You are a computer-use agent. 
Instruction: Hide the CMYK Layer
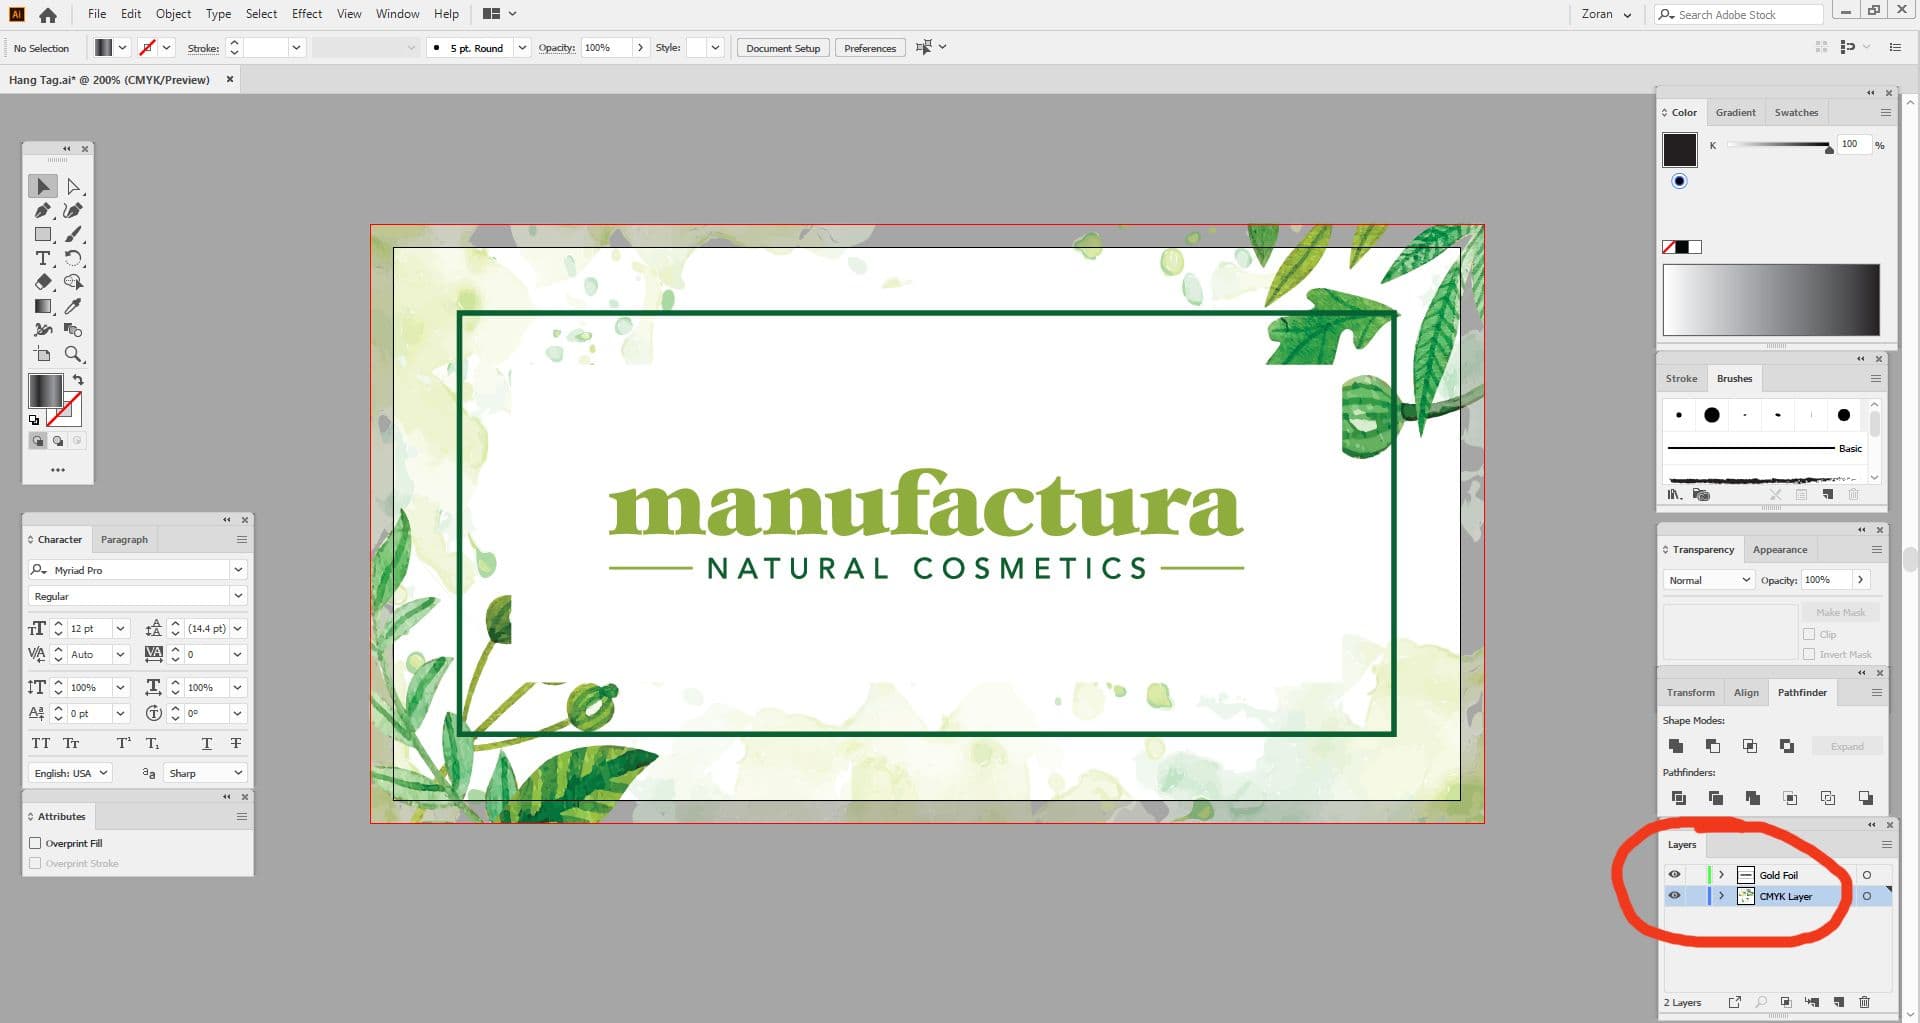point(1675,895)
